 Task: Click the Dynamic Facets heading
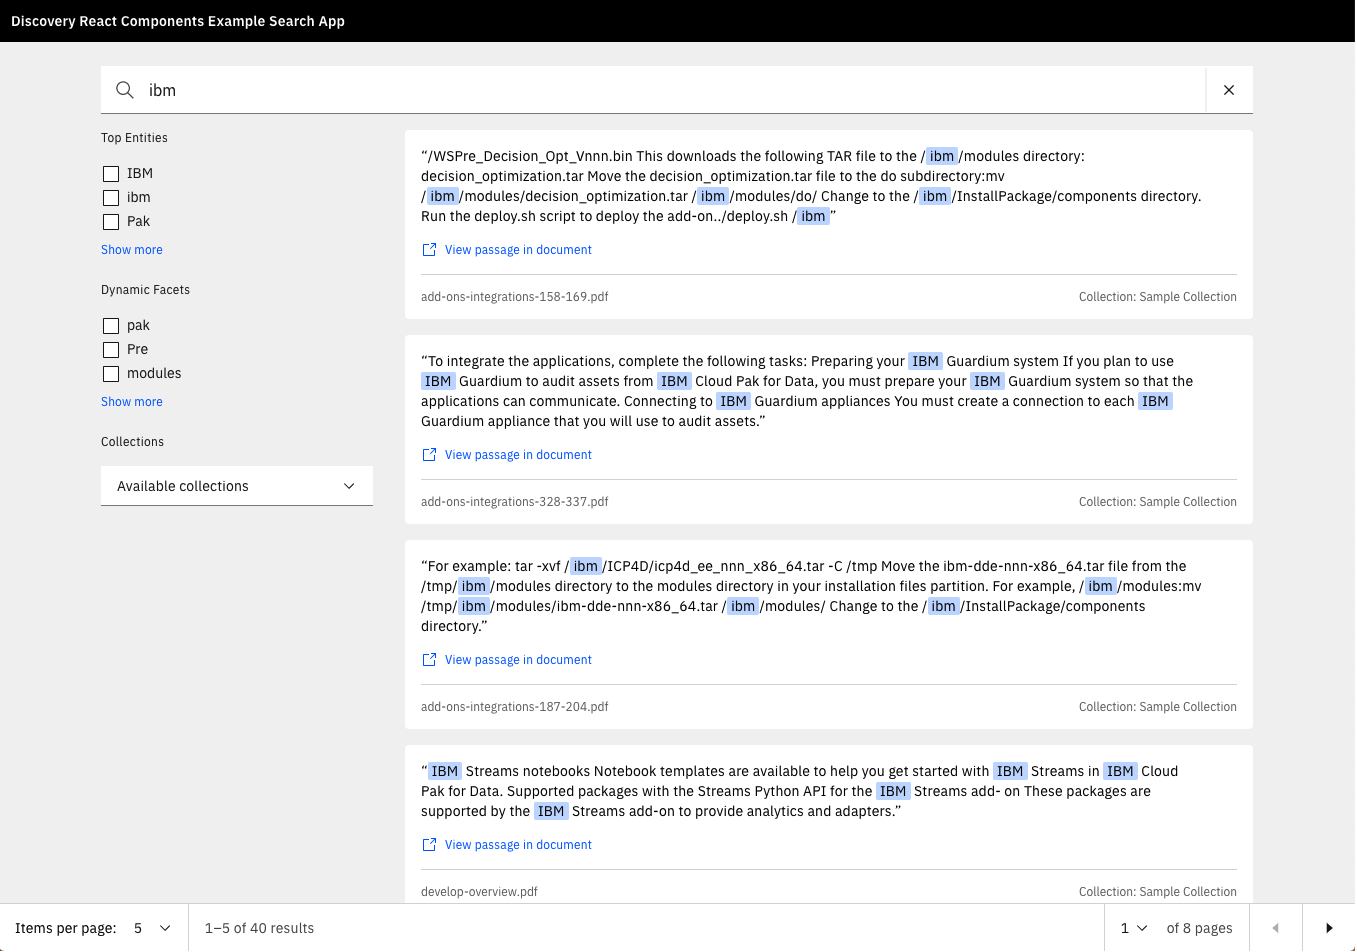tap(145, 290)
